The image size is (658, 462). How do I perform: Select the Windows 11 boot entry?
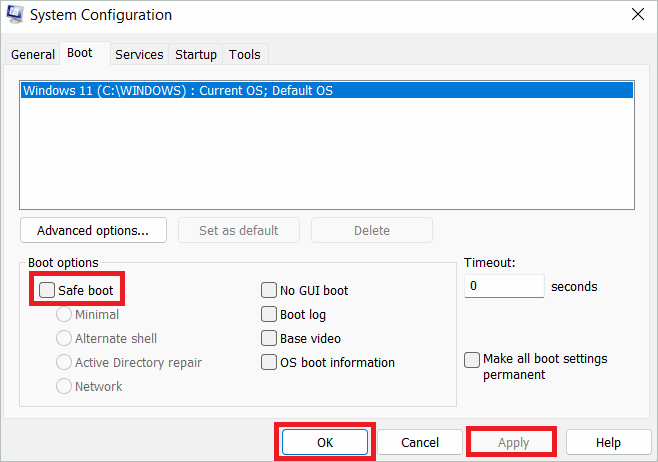[x=178, y=90]
